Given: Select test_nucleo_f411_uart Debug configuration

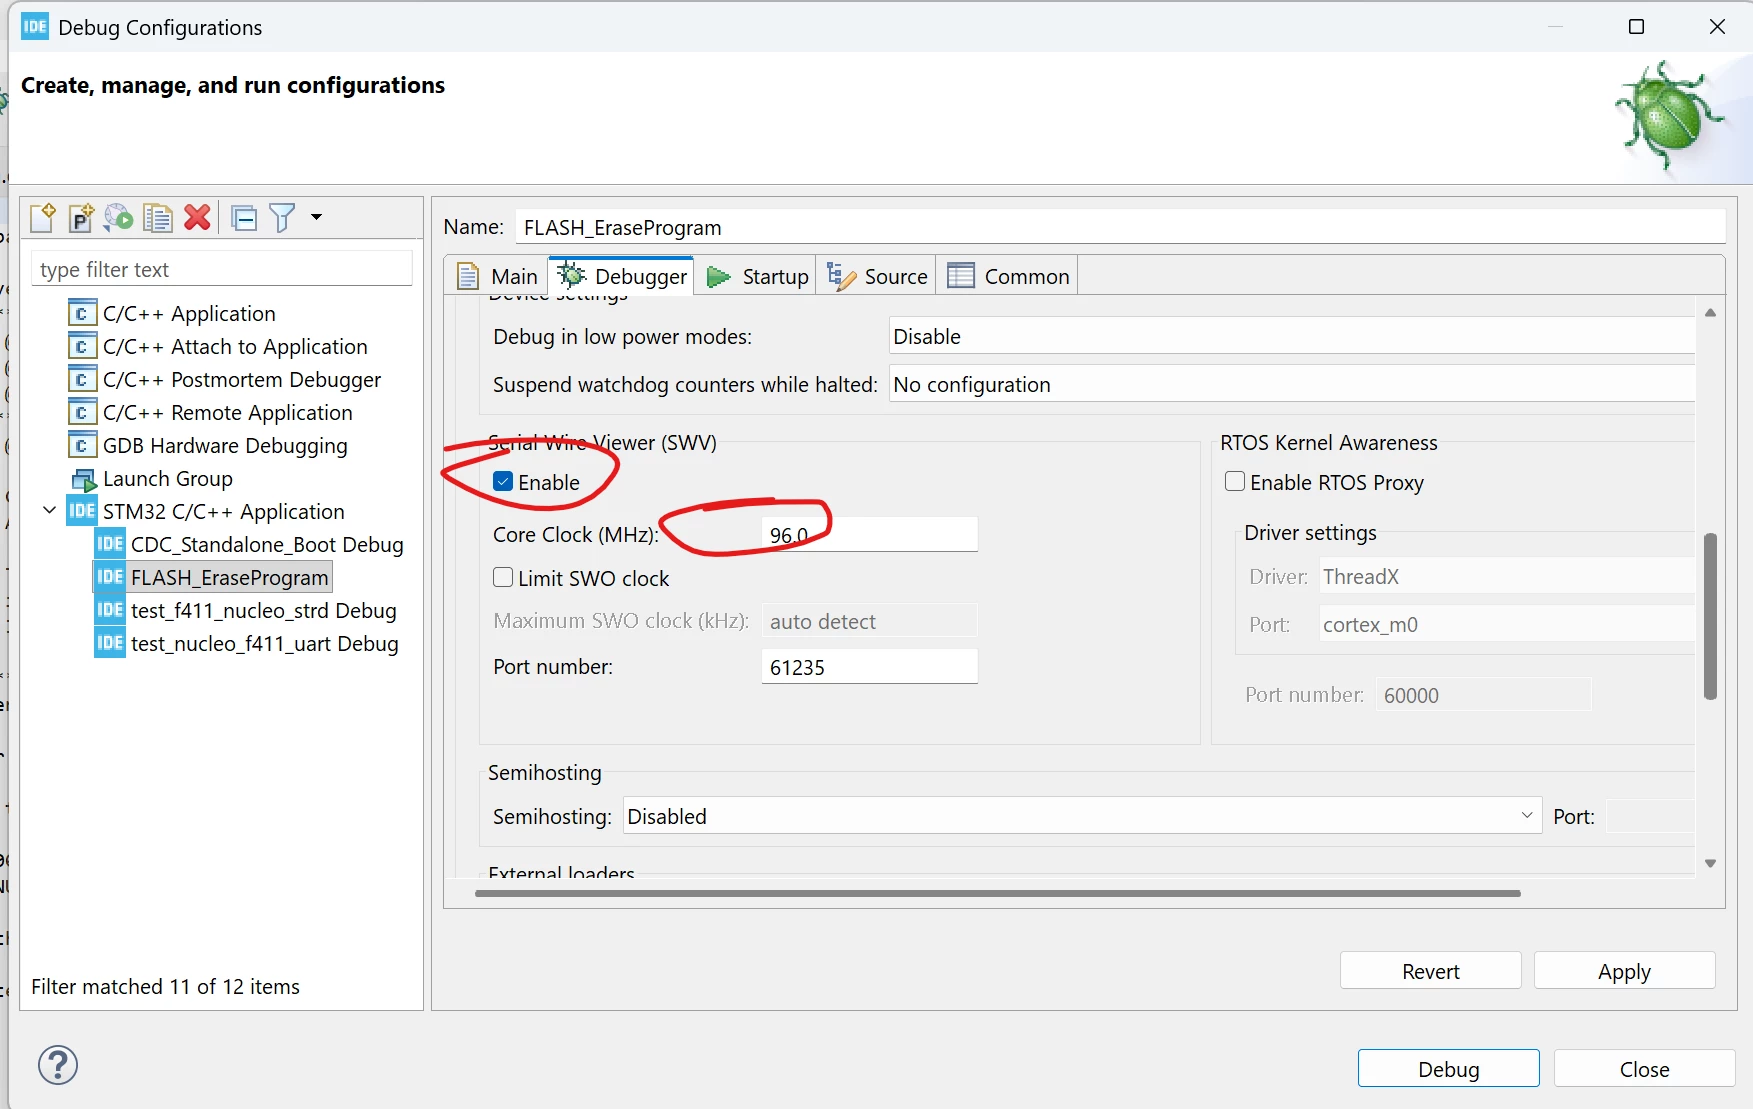Looking at the screenshot, I should [247, 644].
